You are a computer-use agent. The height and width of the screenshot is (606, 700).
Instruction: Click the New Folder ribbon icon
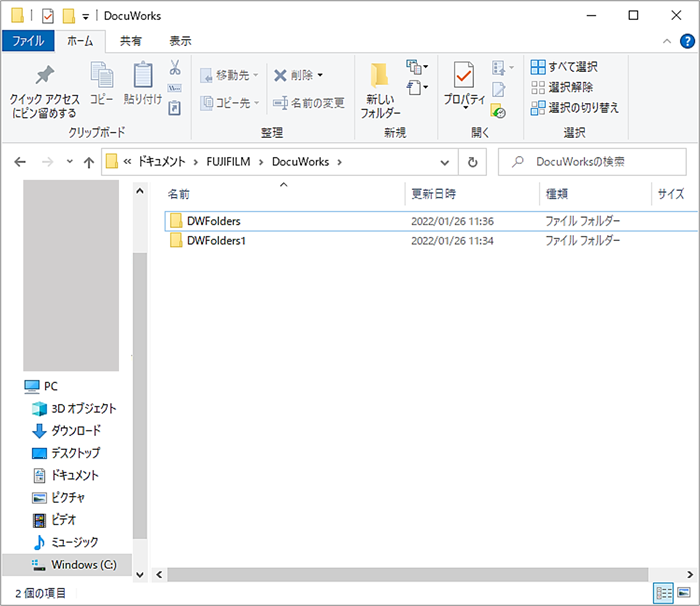(379, 75)
